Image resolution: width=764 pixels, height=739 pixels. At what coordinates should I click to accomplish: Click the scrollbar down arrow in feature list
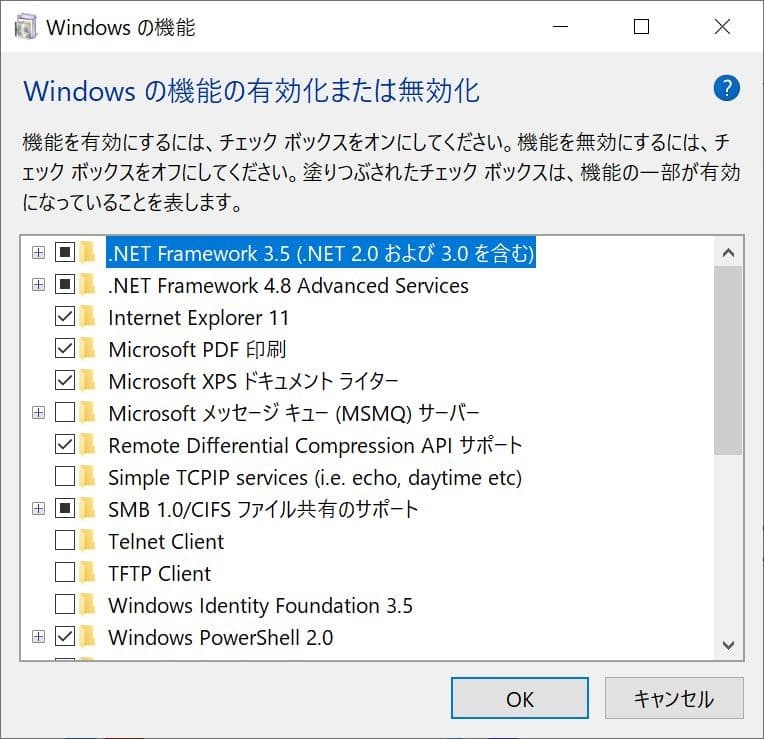click(728, 645)
